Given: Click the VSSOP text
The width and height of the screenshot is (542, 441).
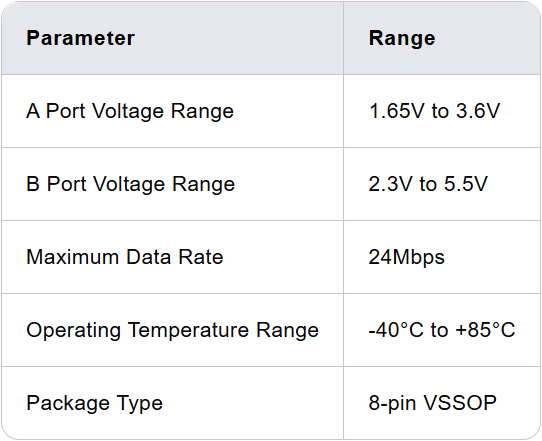Looking at the screenshot, I should pos(460,403).
